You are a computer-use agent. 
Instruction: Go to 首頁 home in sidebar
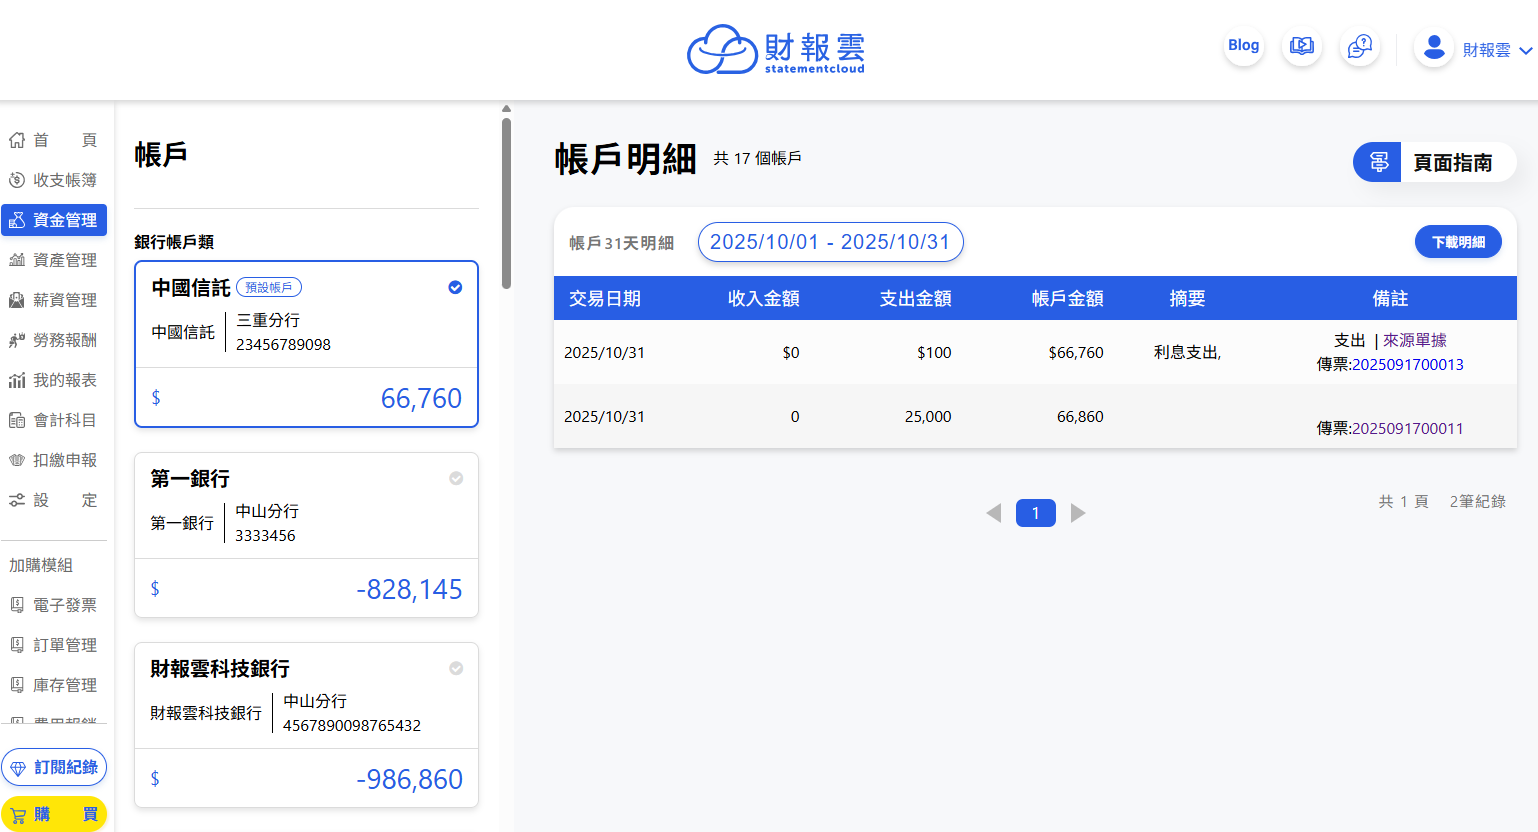click(54, 140)
